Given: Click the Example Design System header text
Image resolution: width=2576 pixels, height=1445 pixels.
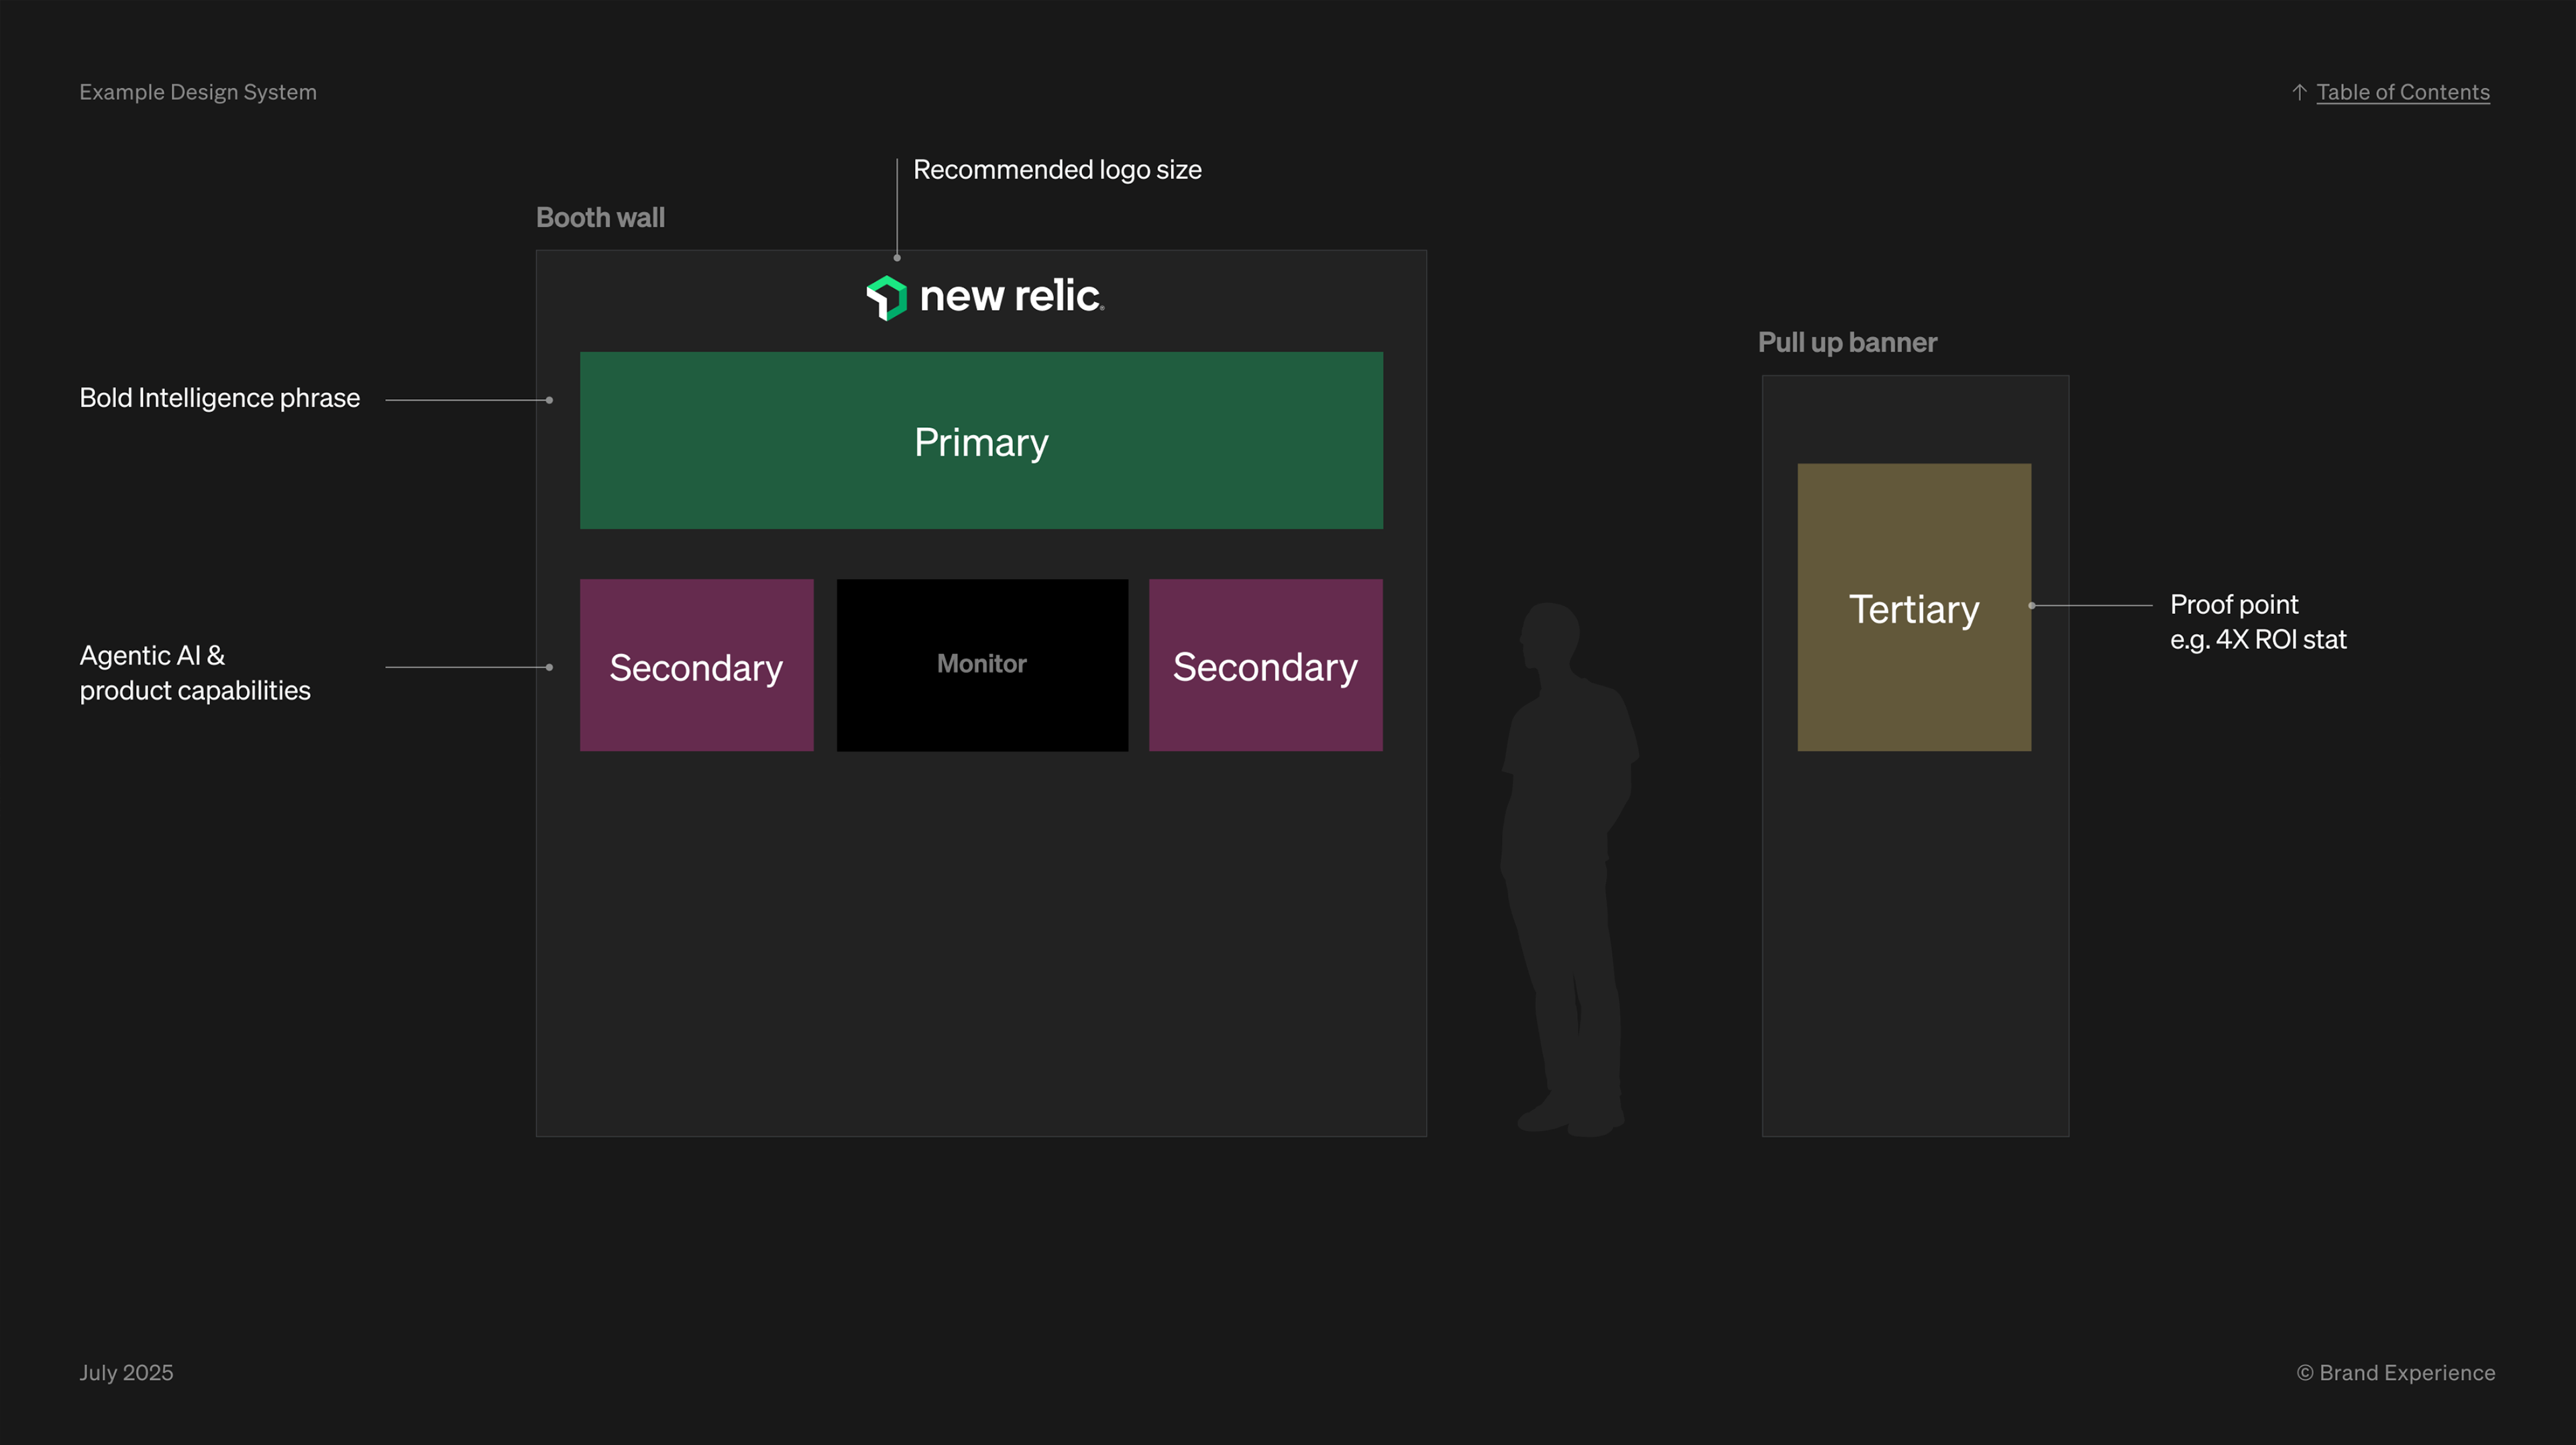Looking at the screenshot, I should pyautogui.click(x=198, y=92).
